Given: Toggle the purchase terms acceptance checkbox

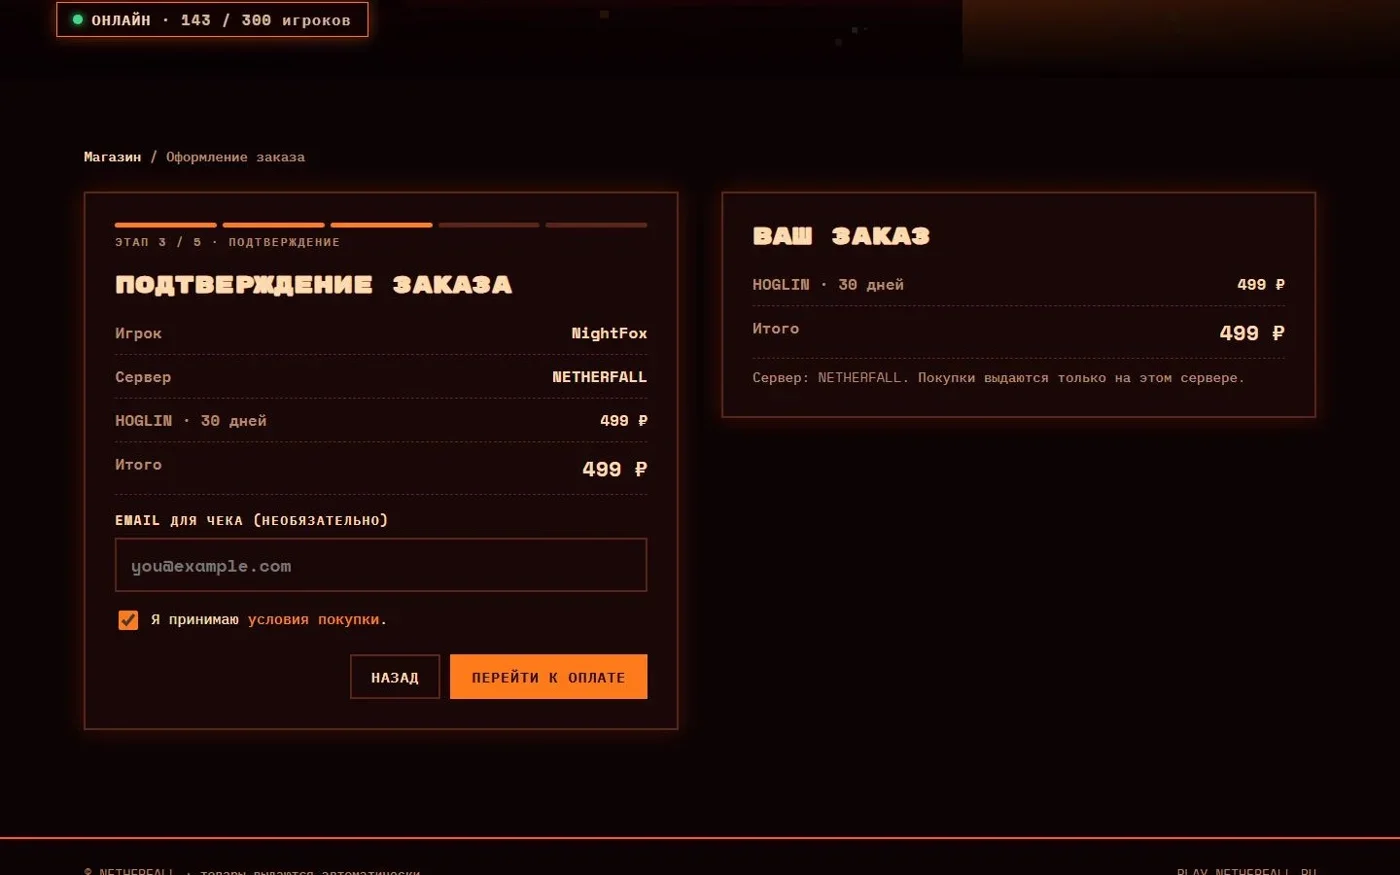Looking at the screenshot, I should (128, 620).
